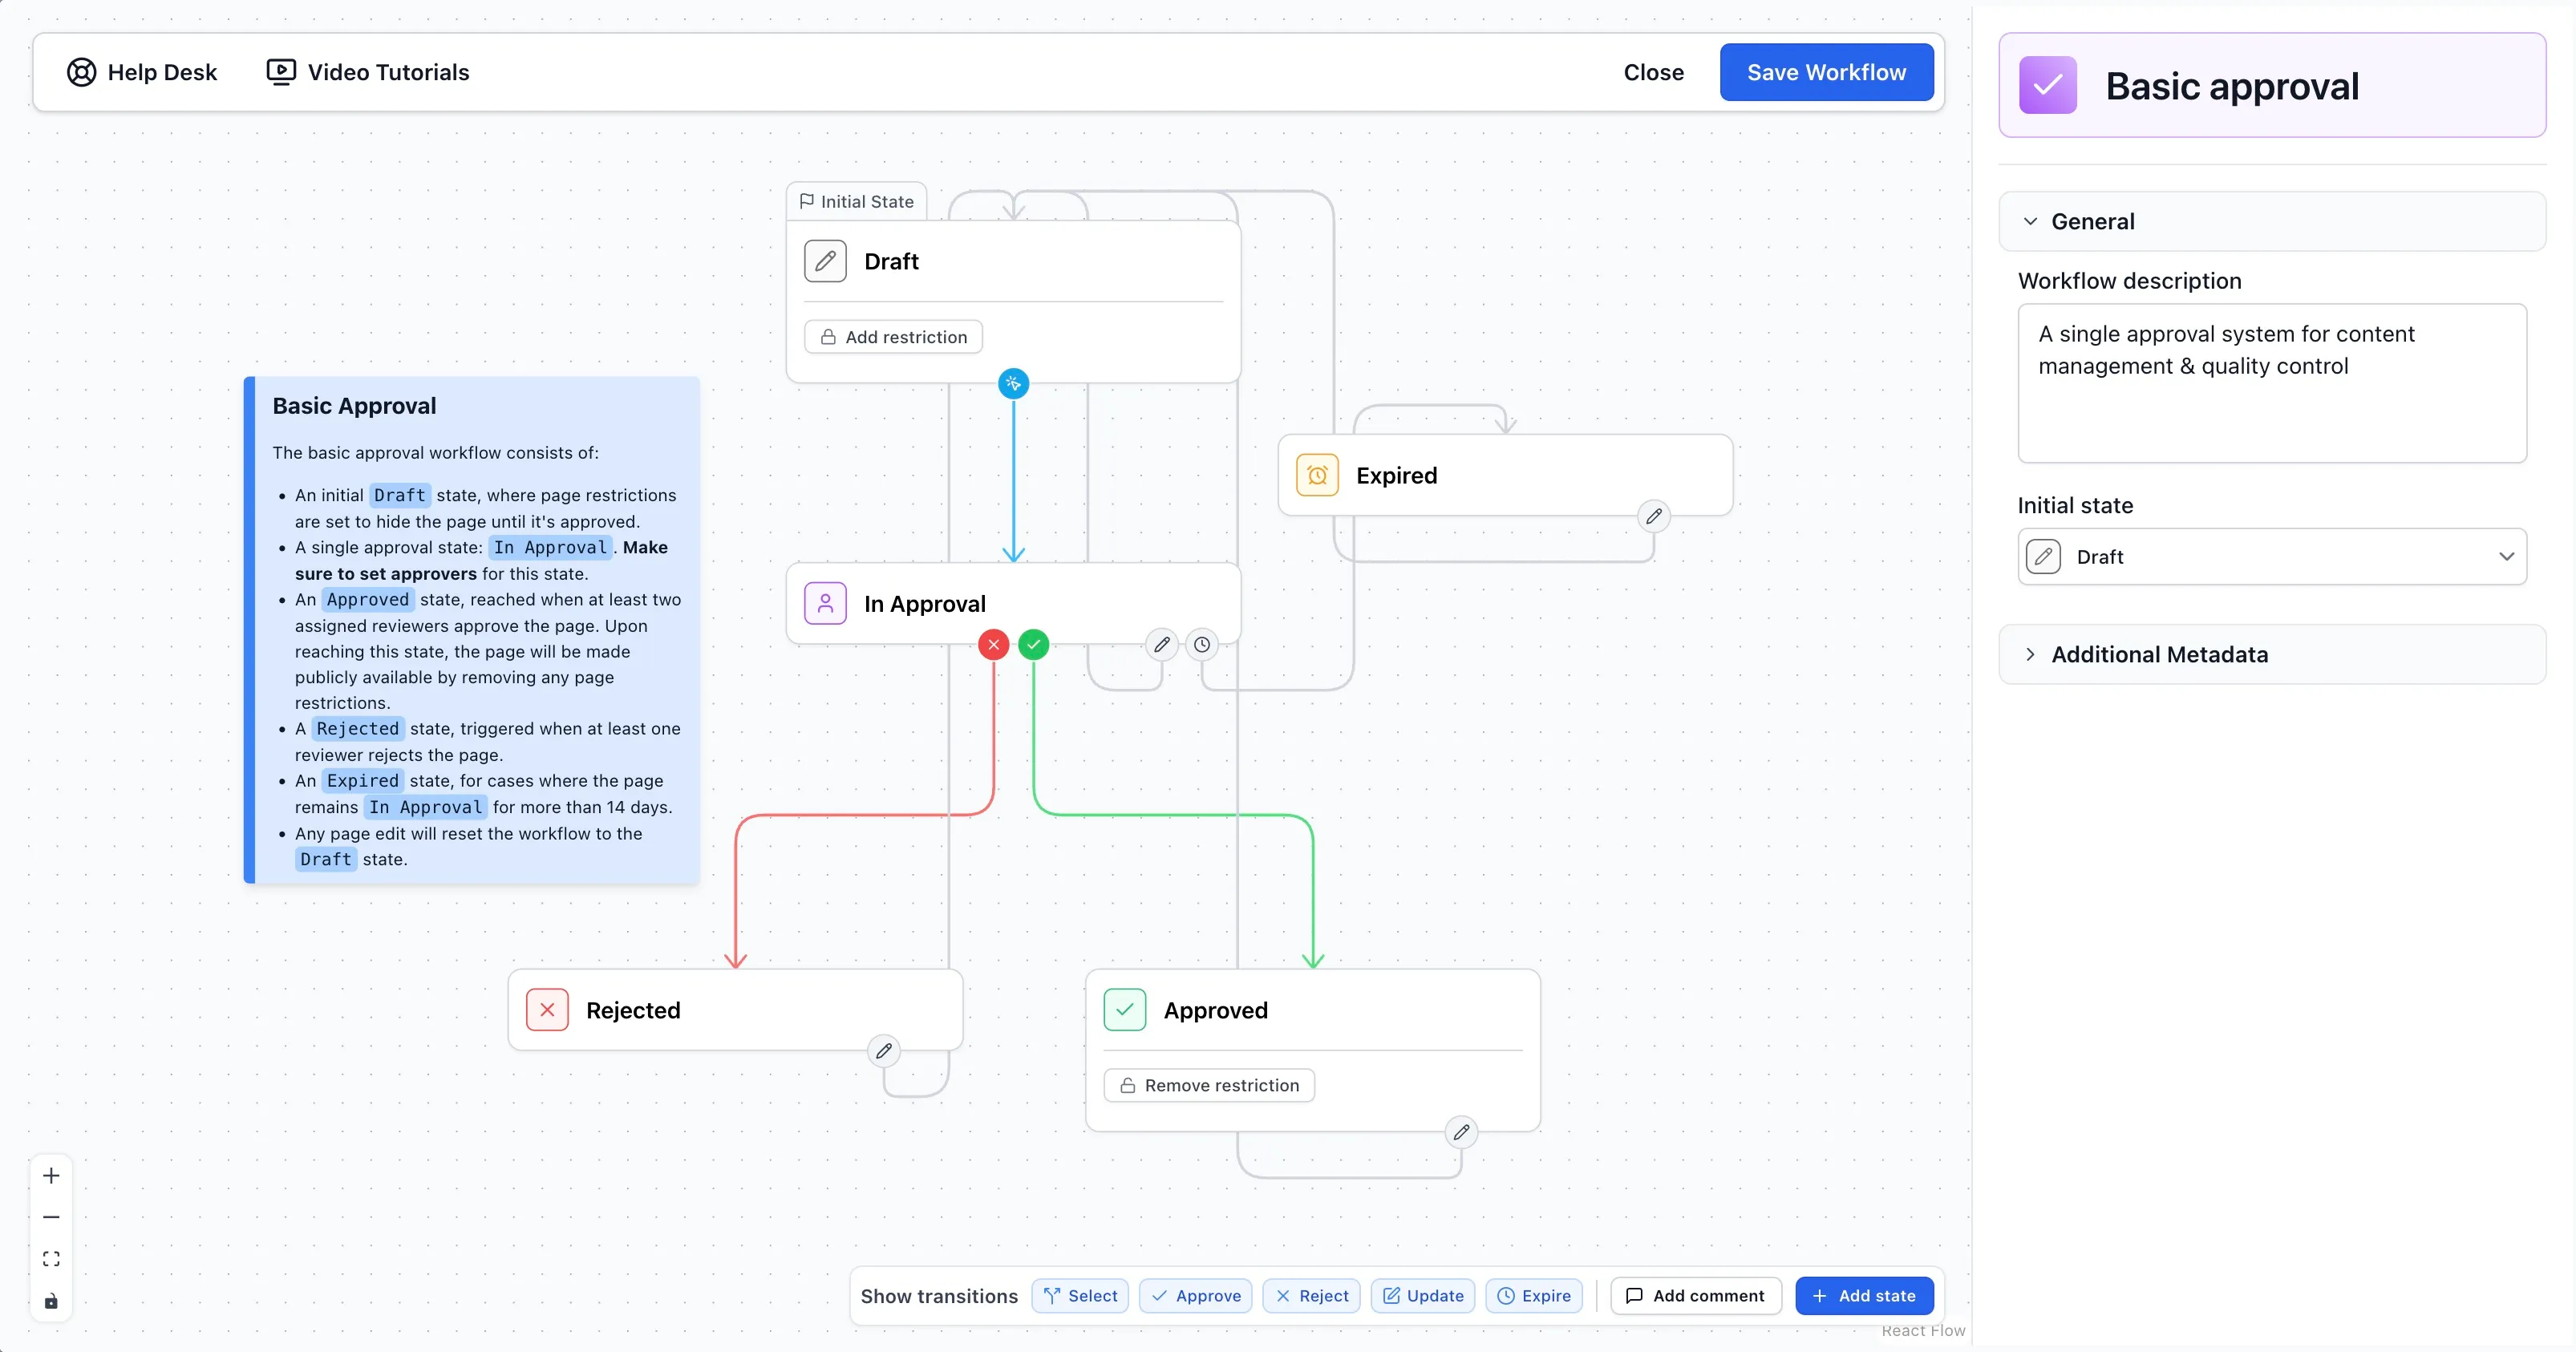Image resolution: width=2576 pixels, height=1352 pixels.
Task: Click the purple Basic approval checkmark icon
Action: pyautogui.click(x=2047, y=85)
